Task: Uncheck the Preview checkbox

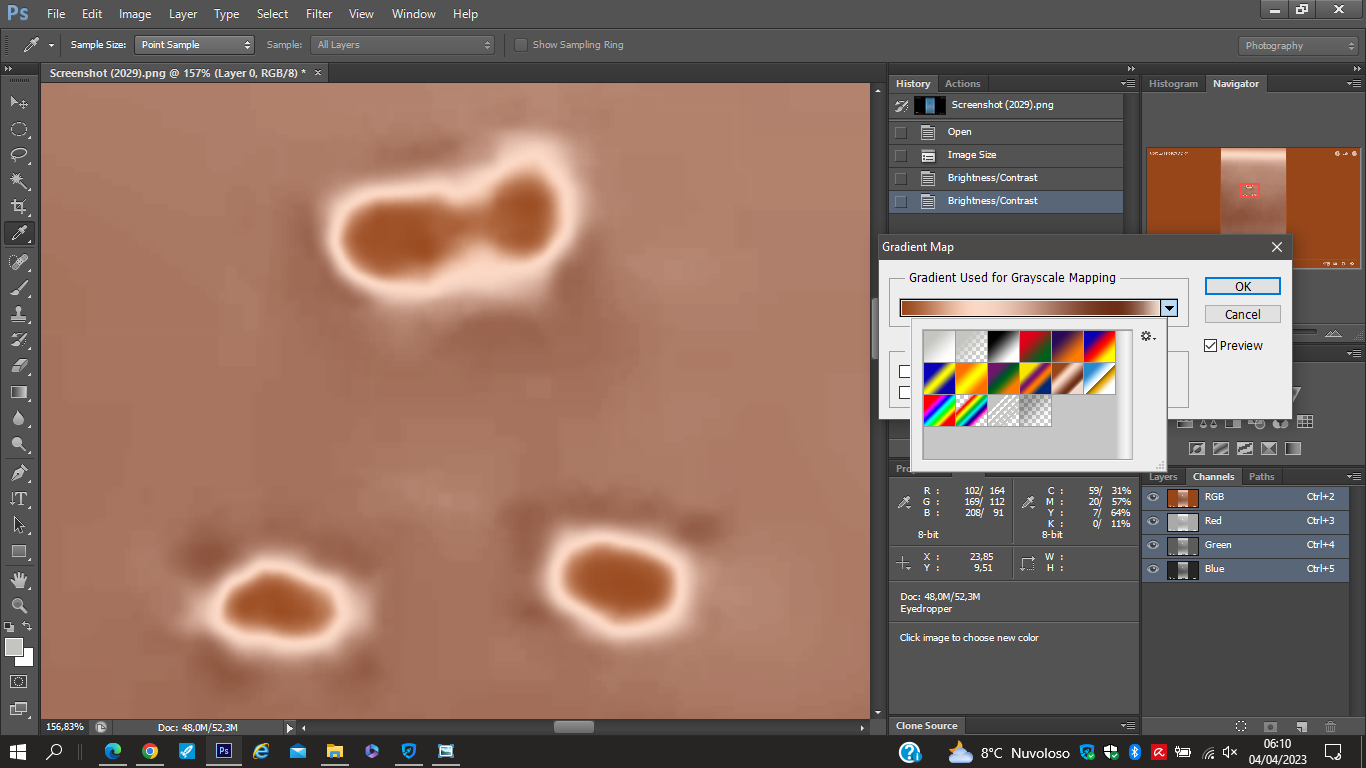Action: [1211, 346]
